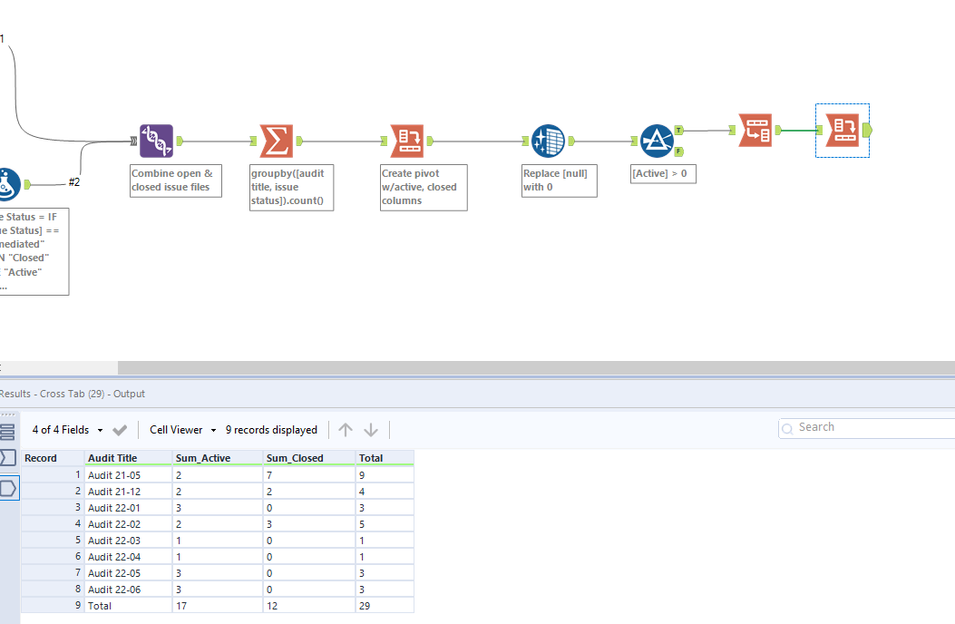Select the grand Total value 29 cell
The width and height of the screenshot is (955, 624).
coord(384,606)
